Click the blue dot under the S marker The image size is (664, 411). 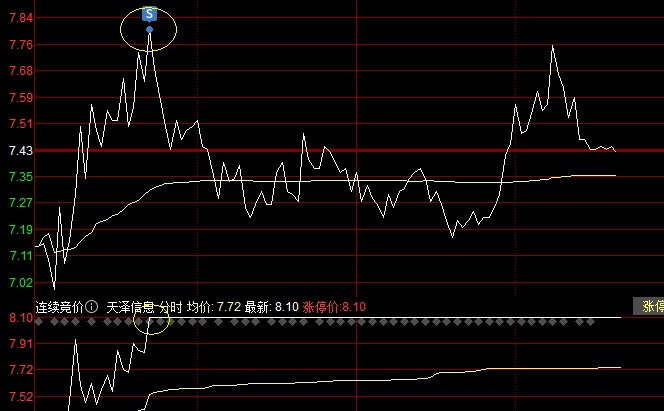click(149, 30)
